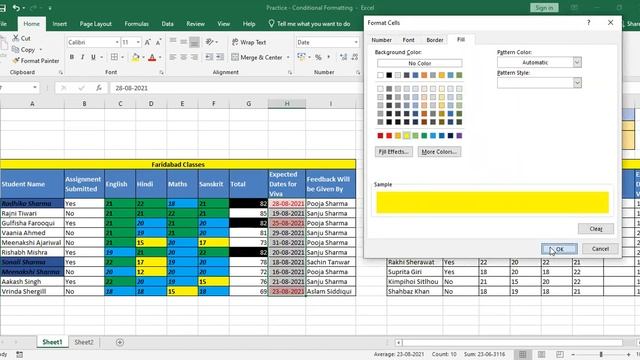This screenshot has height=360, width=640.
Task: Switch to Page Layout view icon
Action: [541, 354]
